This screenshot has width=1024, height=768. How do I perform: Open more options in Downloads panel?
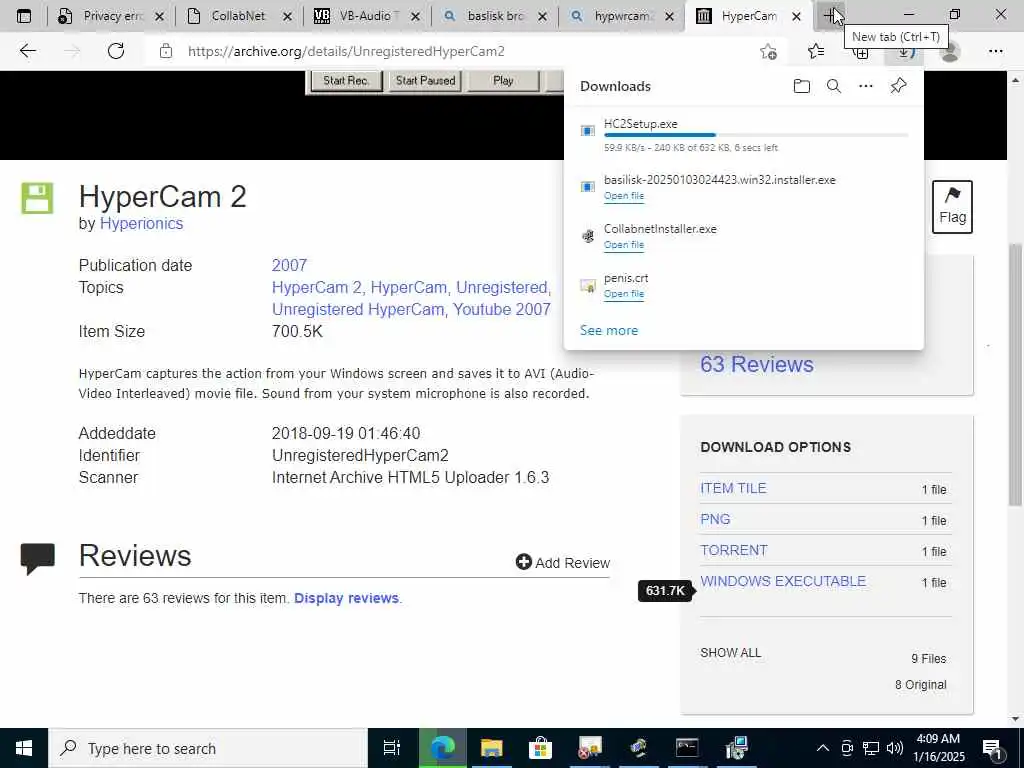(866, 86)
